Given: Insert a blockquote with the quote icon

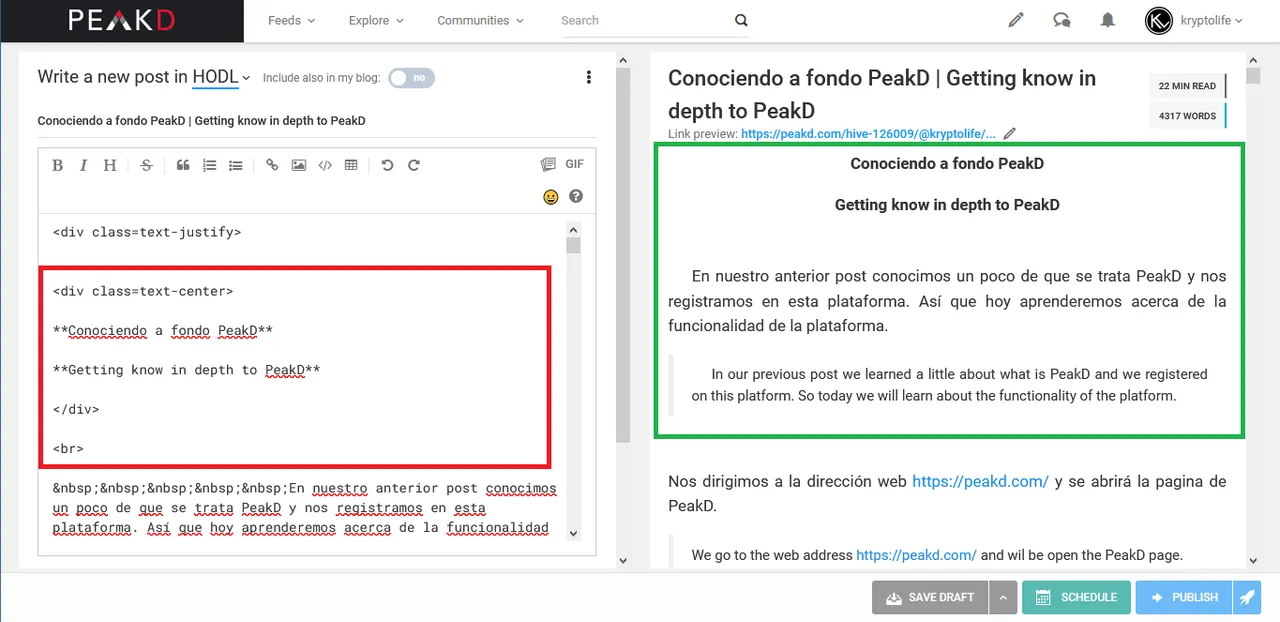Looking at the screenshot, I should click(183, 165).
